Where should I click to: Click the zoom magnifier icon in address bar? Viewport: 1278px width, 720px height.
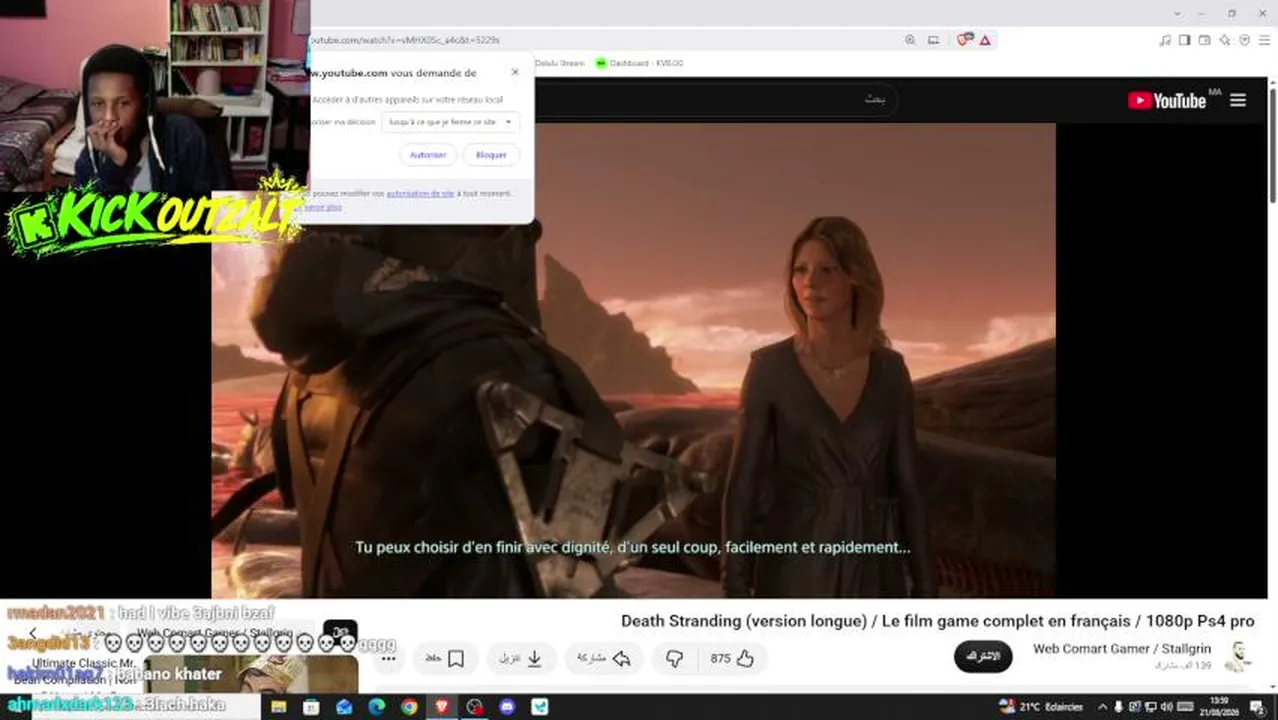coord(910,40)
